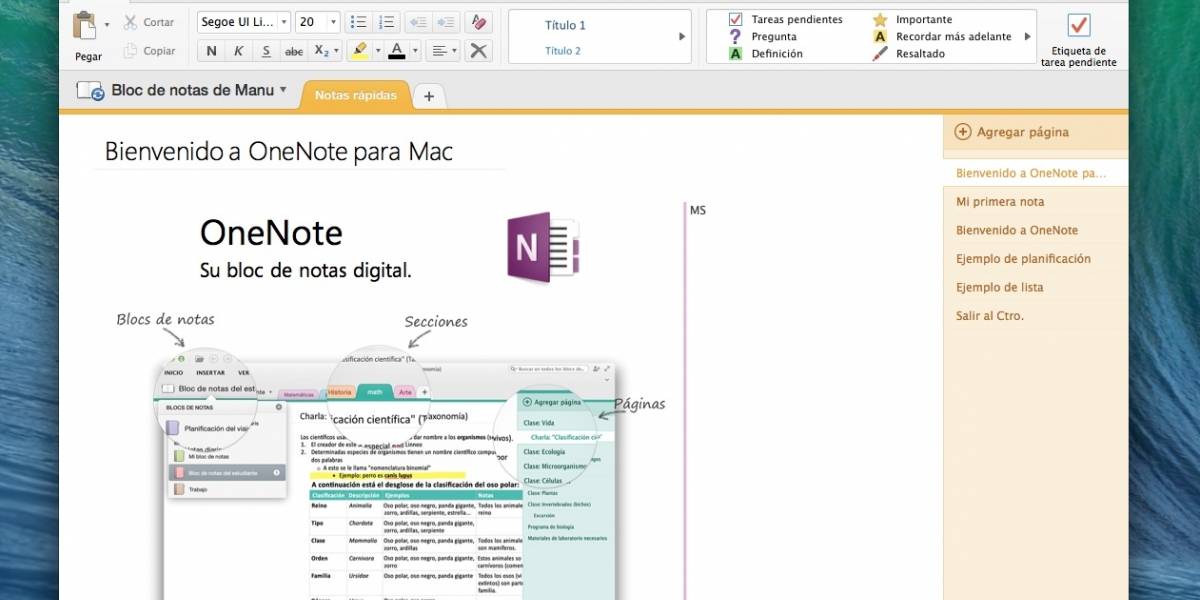Select the Pregunta tag
The height and width of the screenshot is (600, 1200).
coord(762,36)
